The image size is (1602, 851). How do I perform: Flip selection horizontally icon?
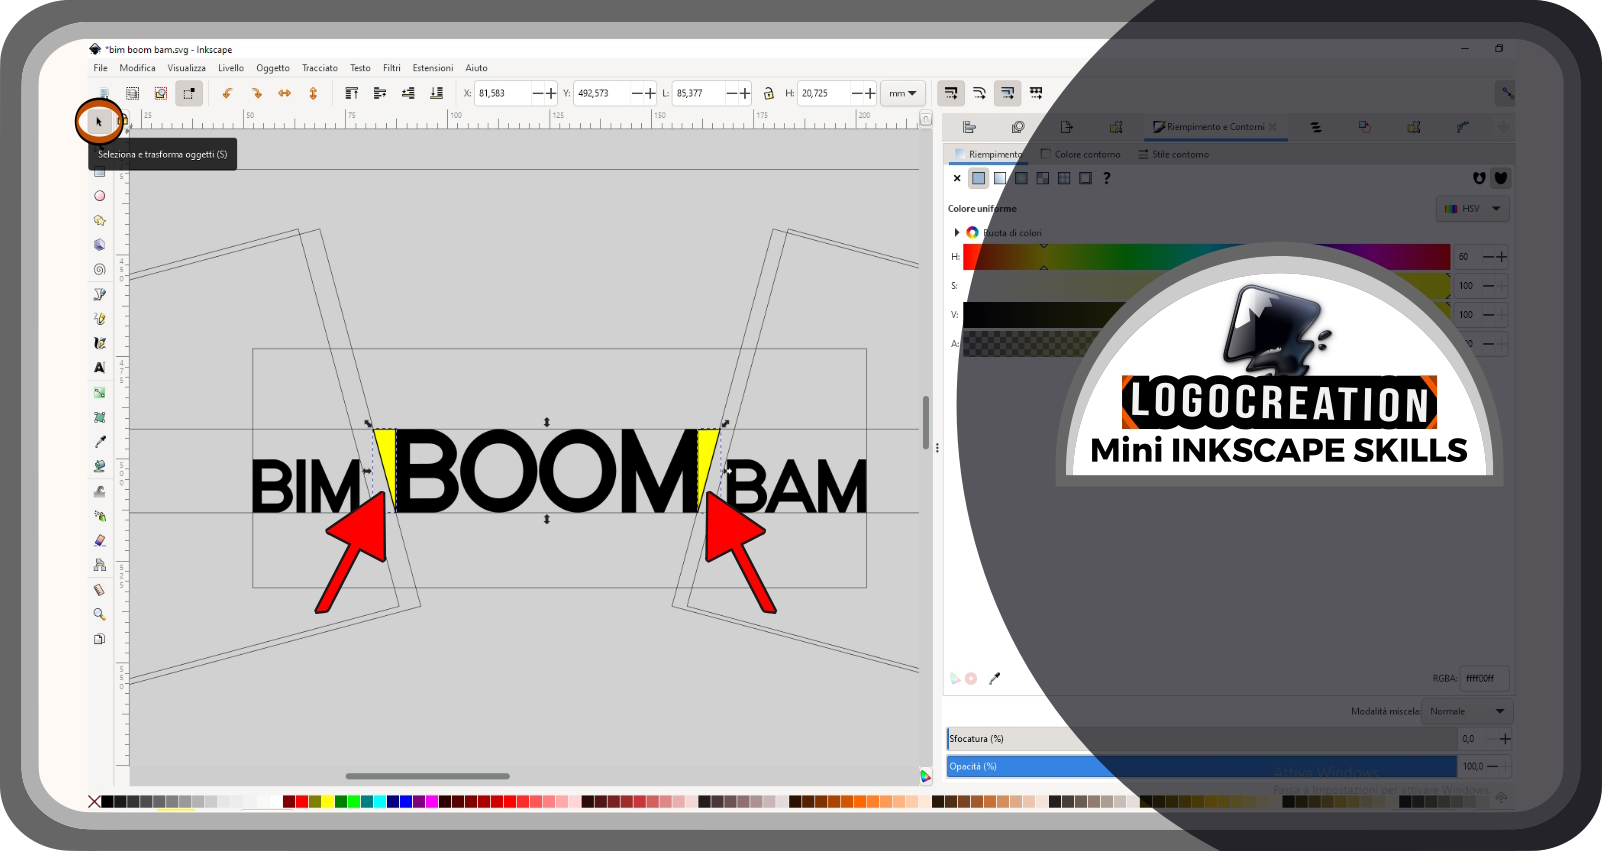[285, 93]
